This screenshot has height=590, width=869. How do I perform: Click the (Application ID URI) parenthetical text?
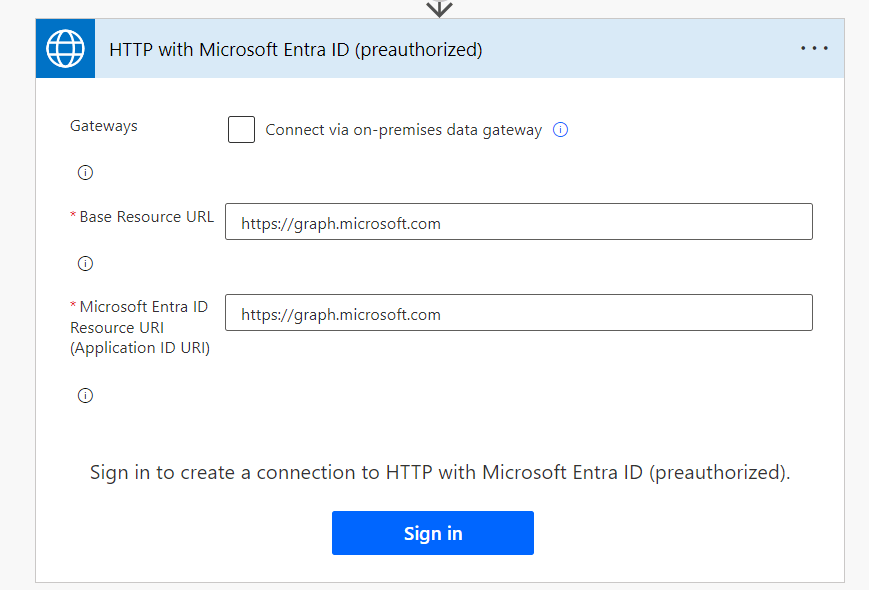(140, 348)
